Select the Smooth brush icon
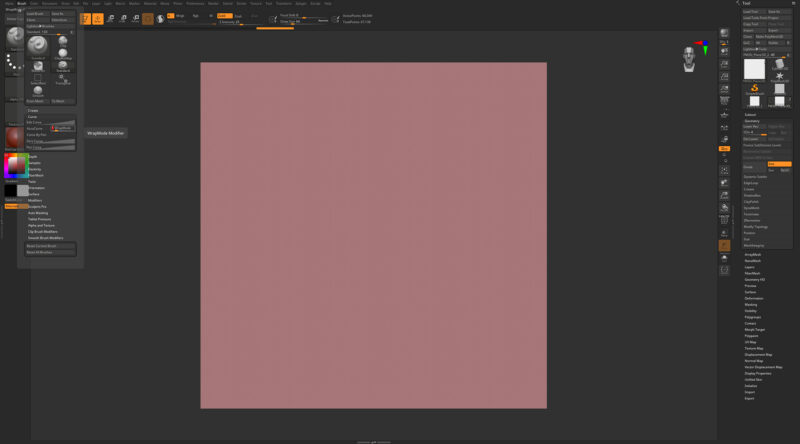Screen dimensions: 800x444 click(x=38, y=91)
